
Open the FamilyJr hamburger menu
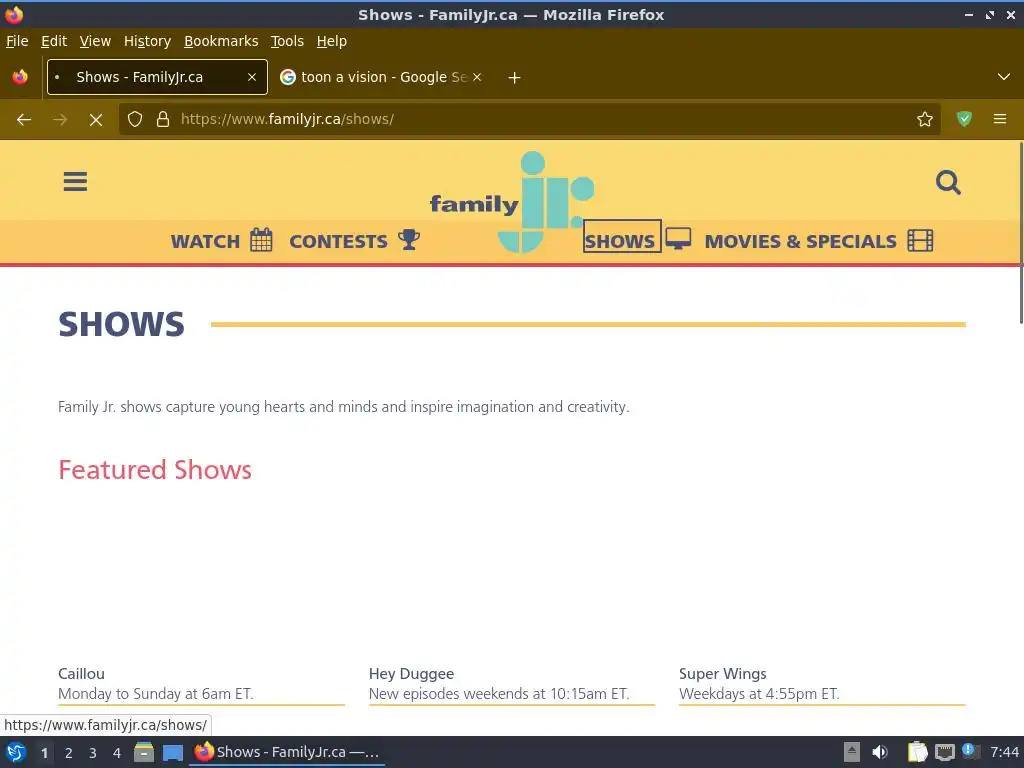click(x=75, y=182)
